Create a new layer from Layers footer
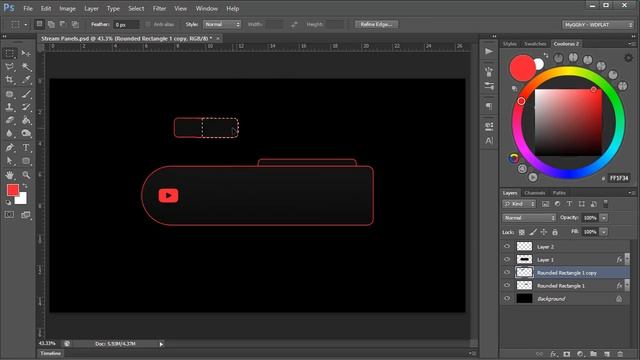 tap(607, 354)
